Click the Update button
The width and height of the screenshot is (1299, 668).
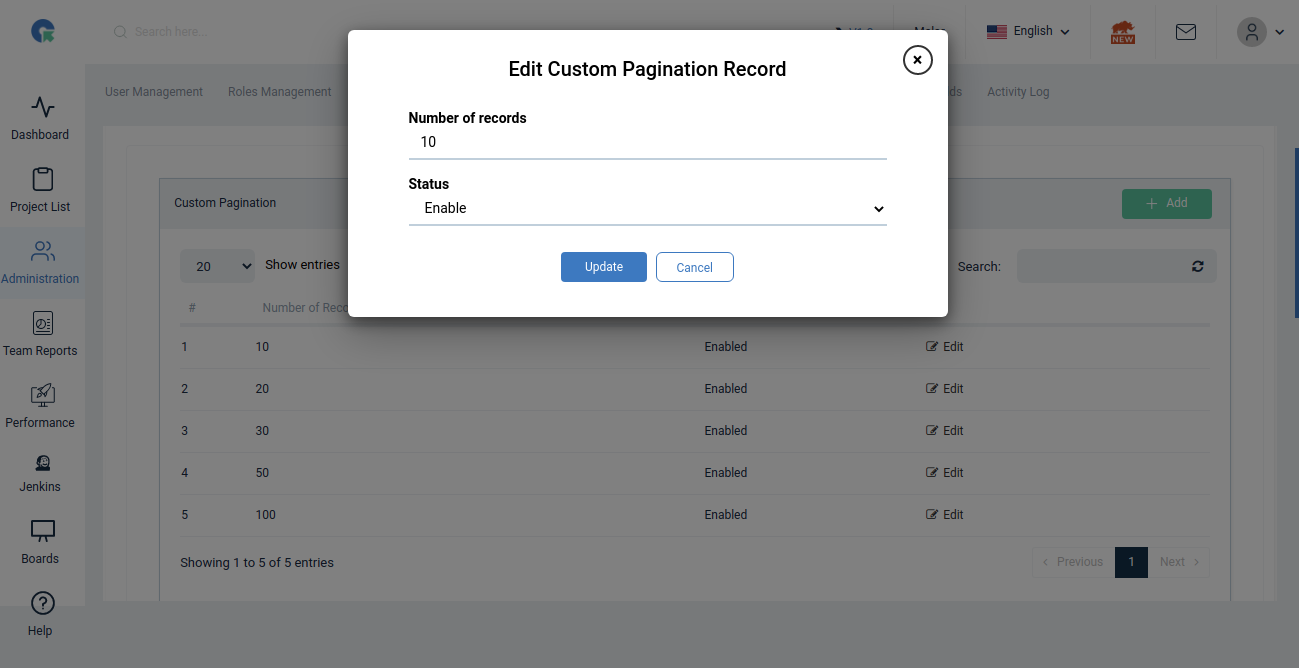click(x=604, y=267)
